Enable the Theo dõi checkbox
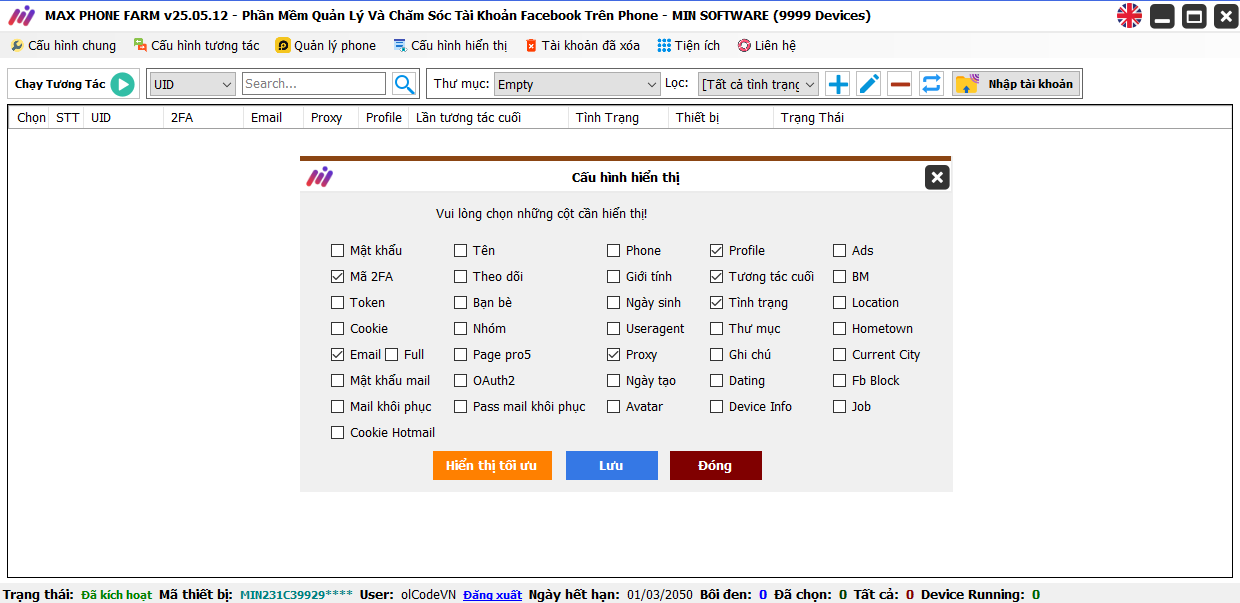This screenshot has height=603, width=1240. click(460, 277)
